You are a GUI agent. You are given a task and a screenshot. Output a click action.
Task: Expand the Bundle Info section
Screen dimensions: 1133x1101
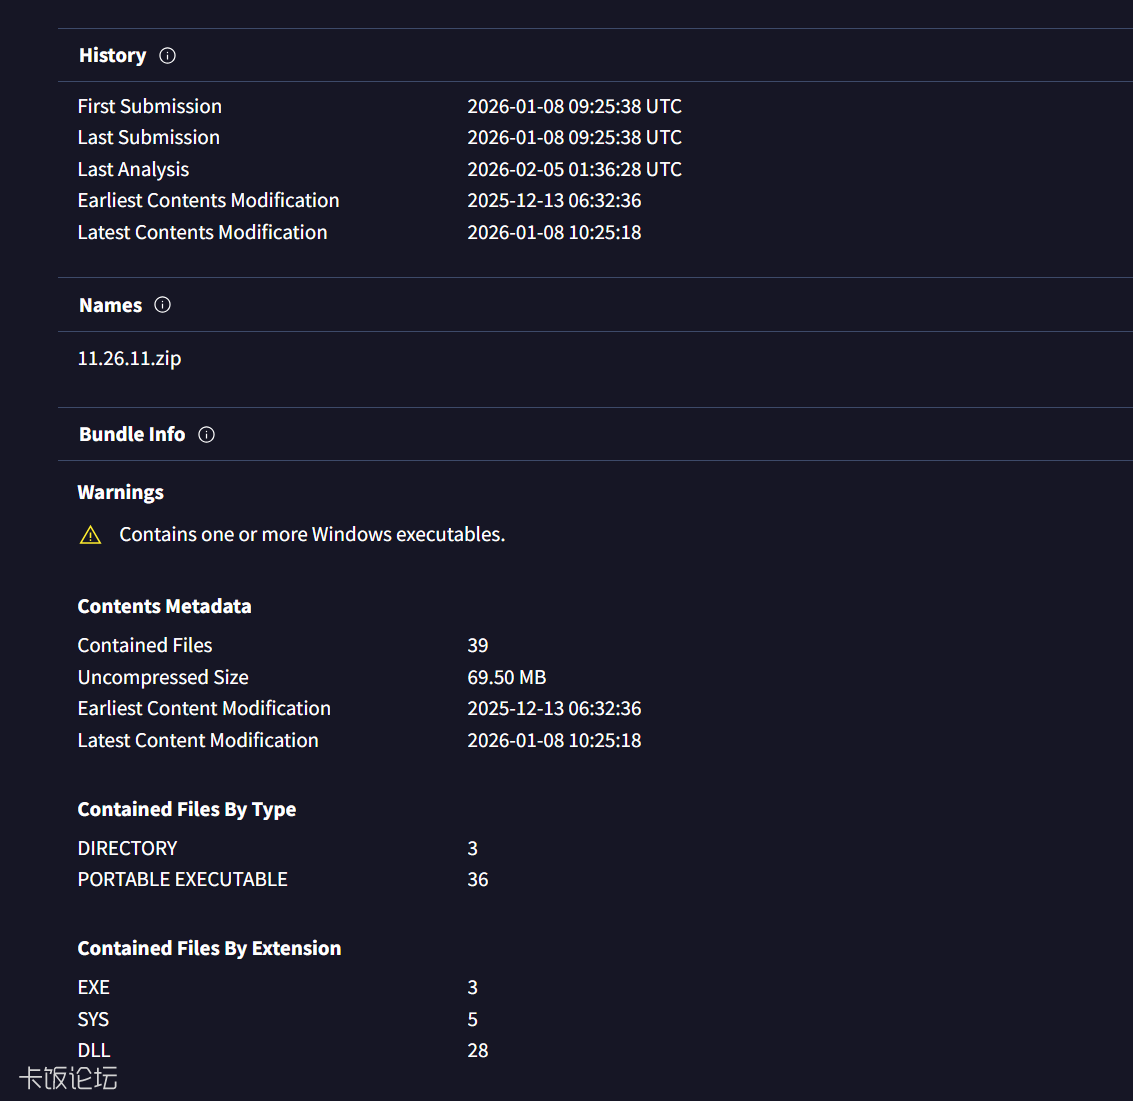pyautogui.click(x=132, y=434)
